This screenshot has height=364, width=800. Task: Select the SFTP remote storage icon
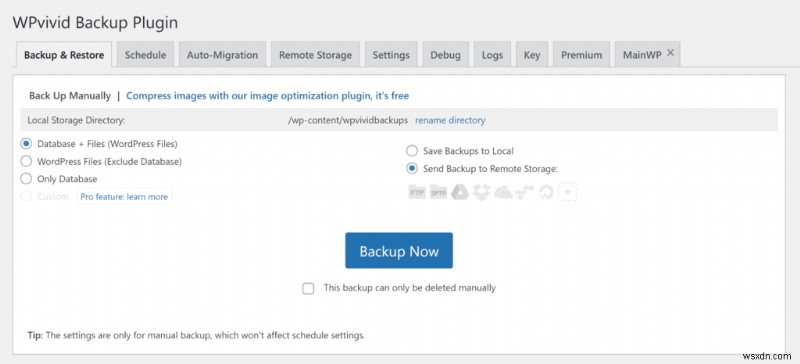438,192
